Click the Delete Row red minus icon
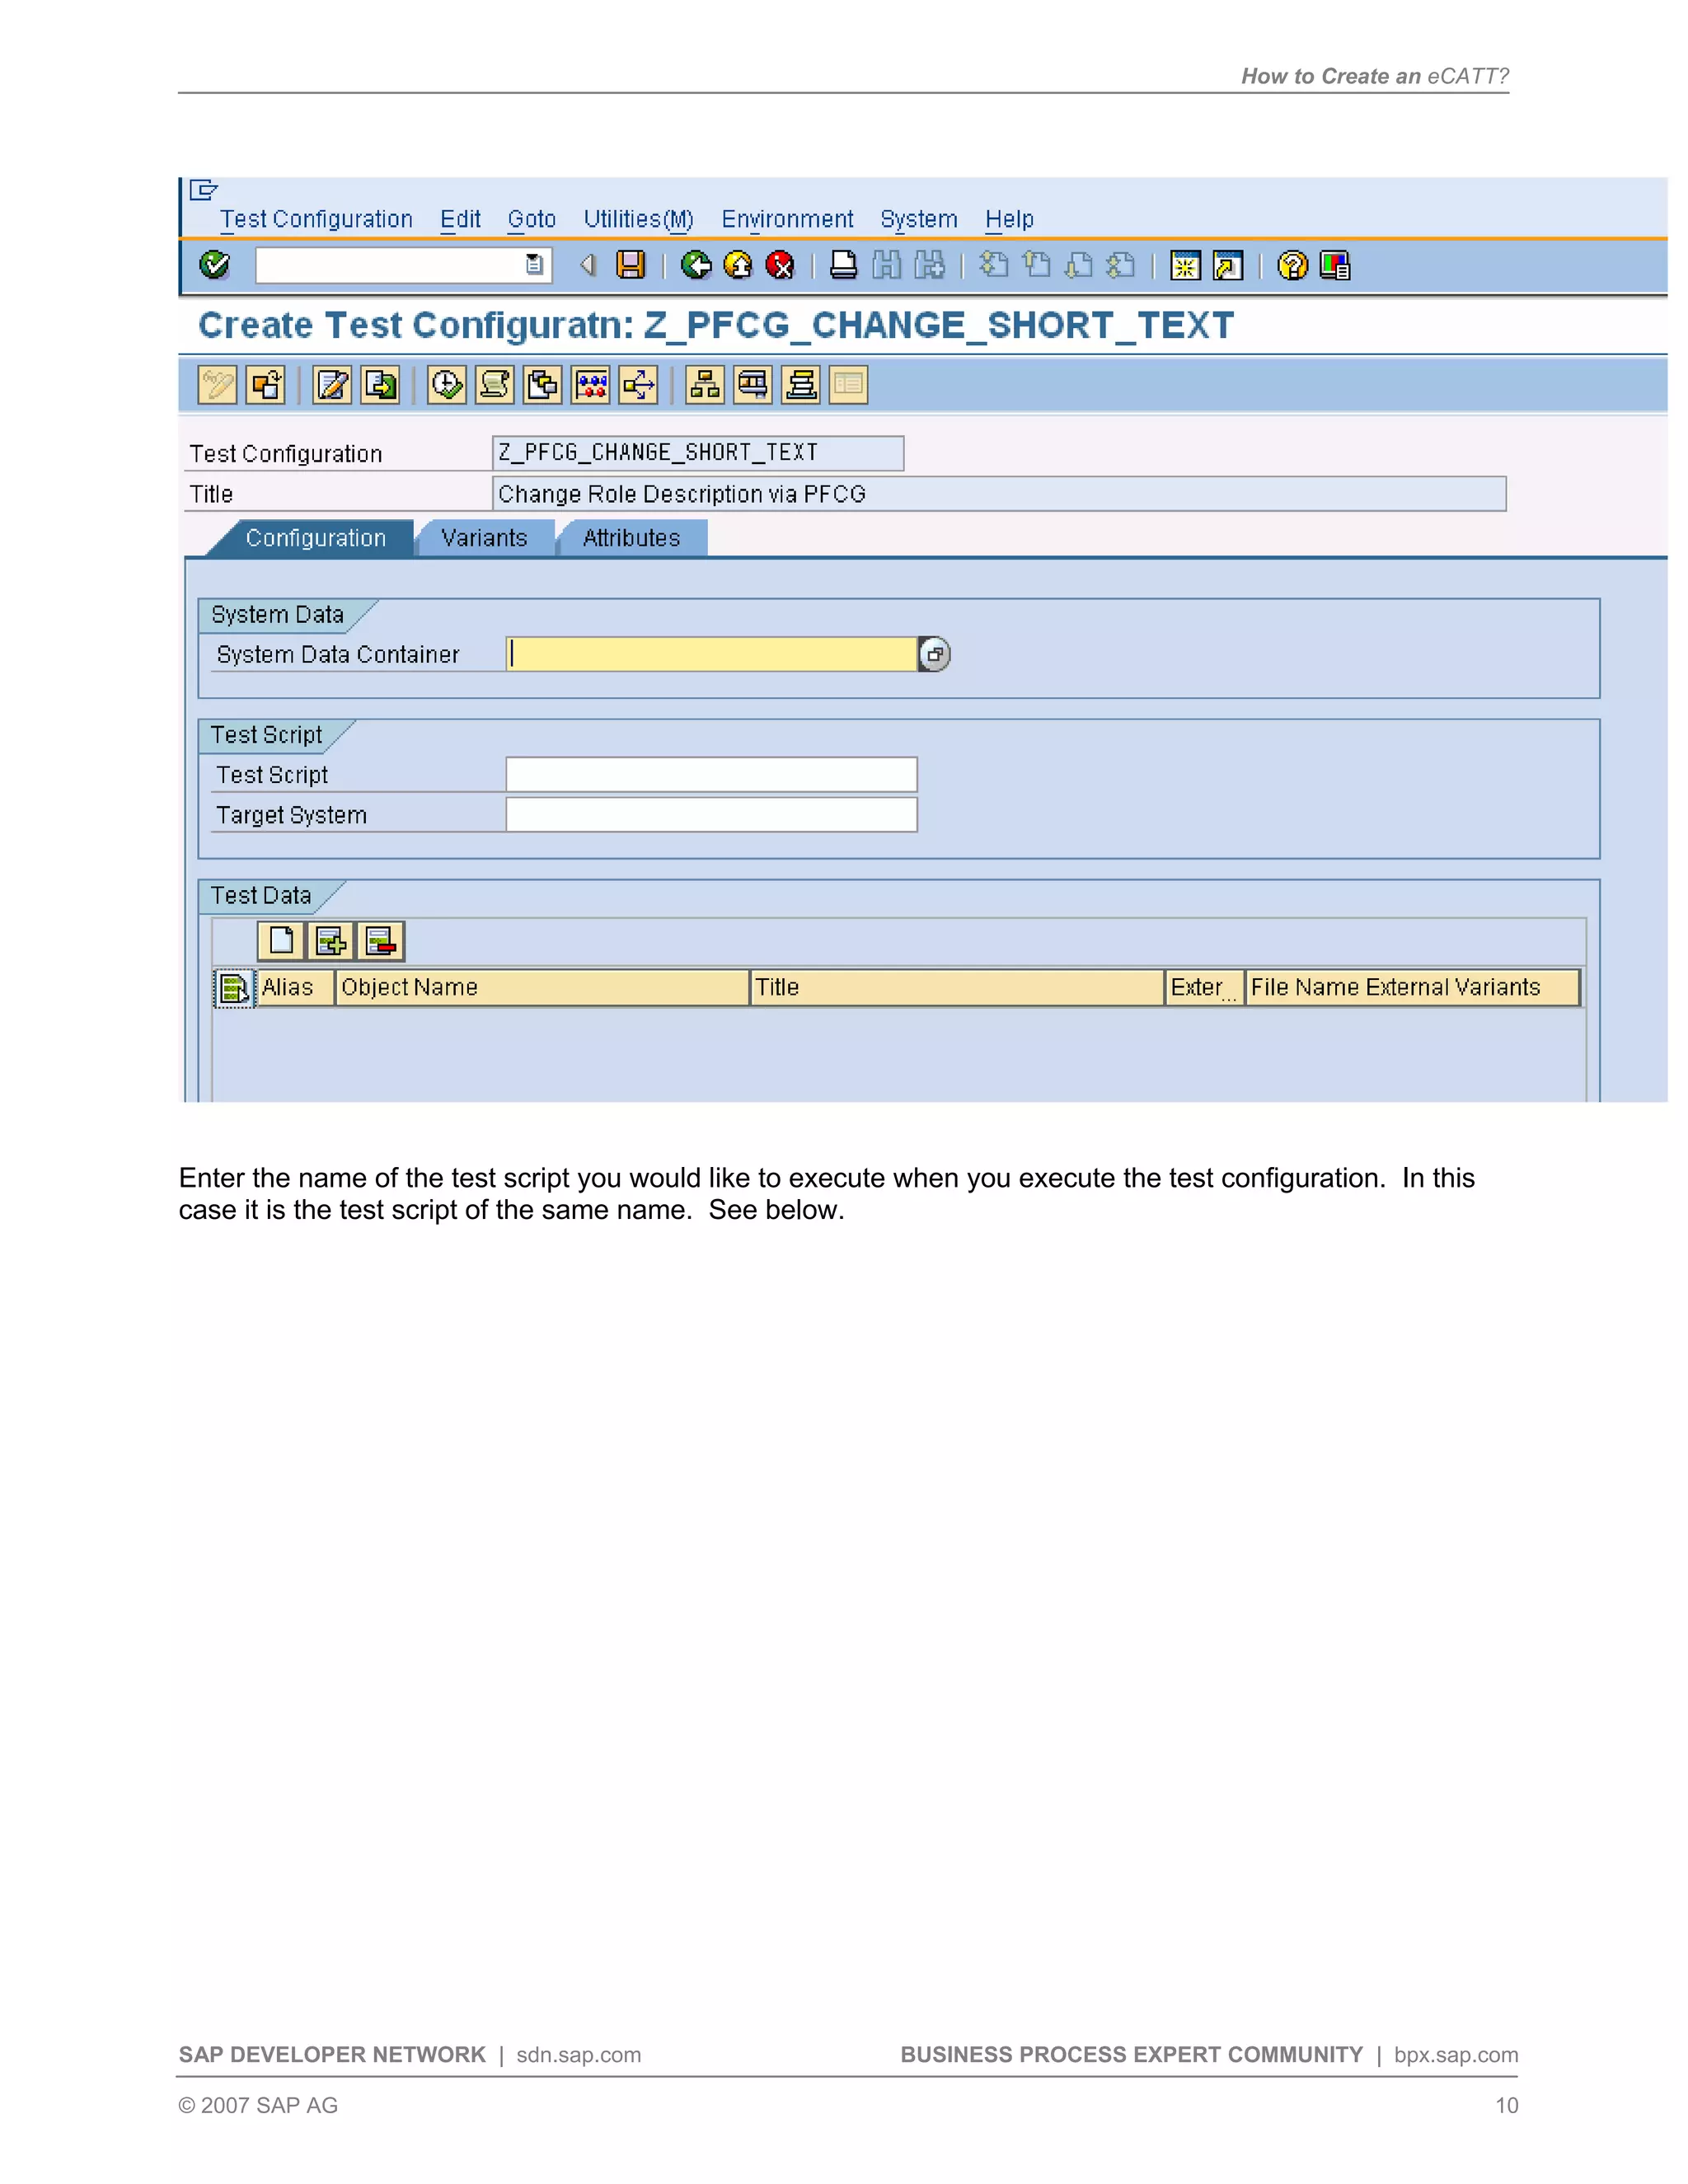The image size is (1688, 2184). point(380,941)
